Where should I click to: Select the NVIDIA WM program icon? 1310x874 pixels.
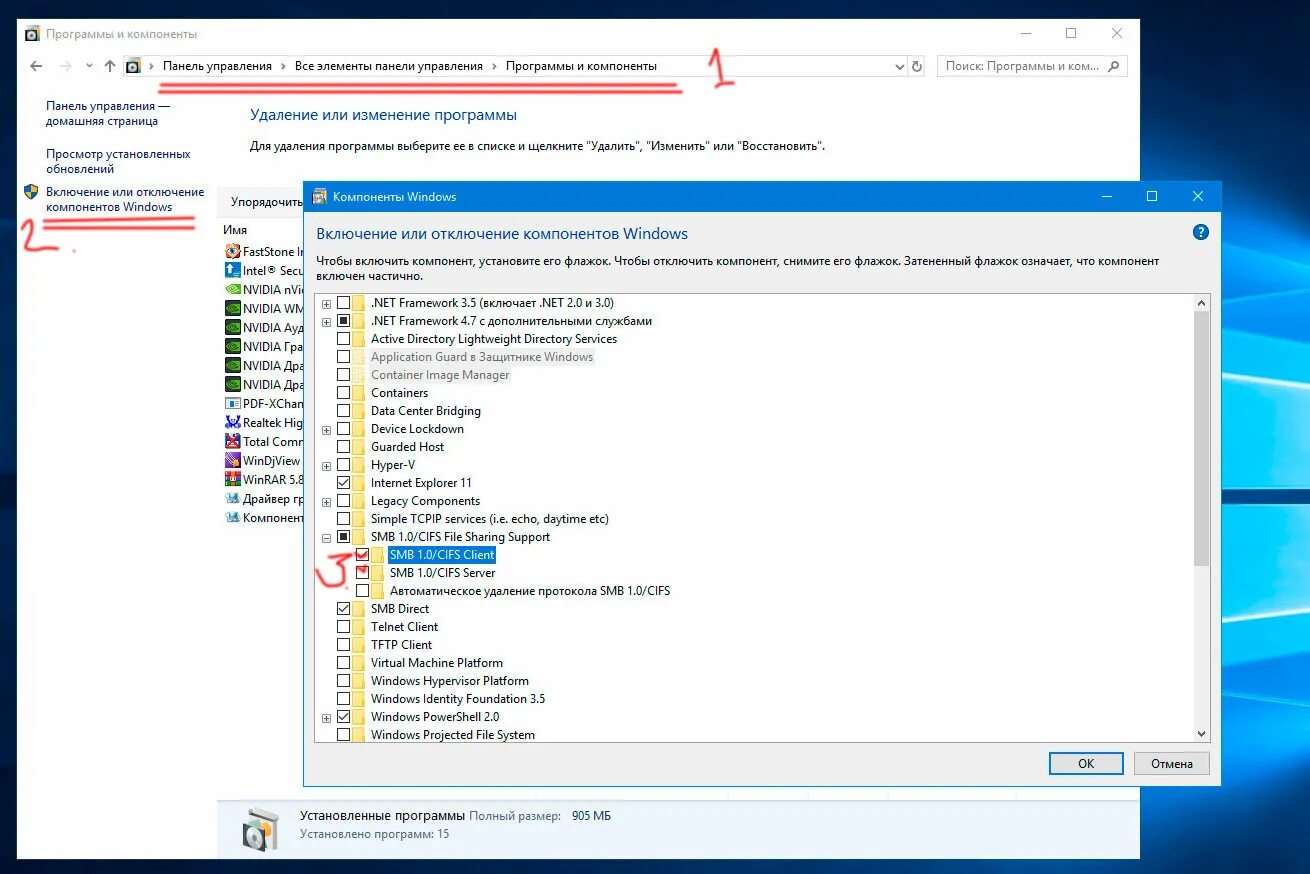233,309
